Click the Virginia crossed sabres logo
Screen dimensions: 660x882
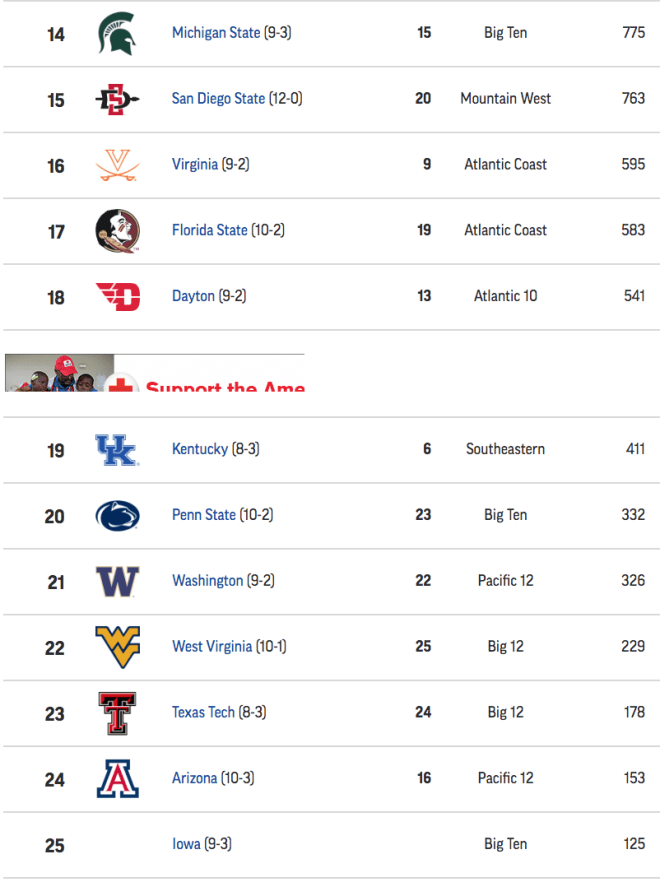[x=117, y=165]
